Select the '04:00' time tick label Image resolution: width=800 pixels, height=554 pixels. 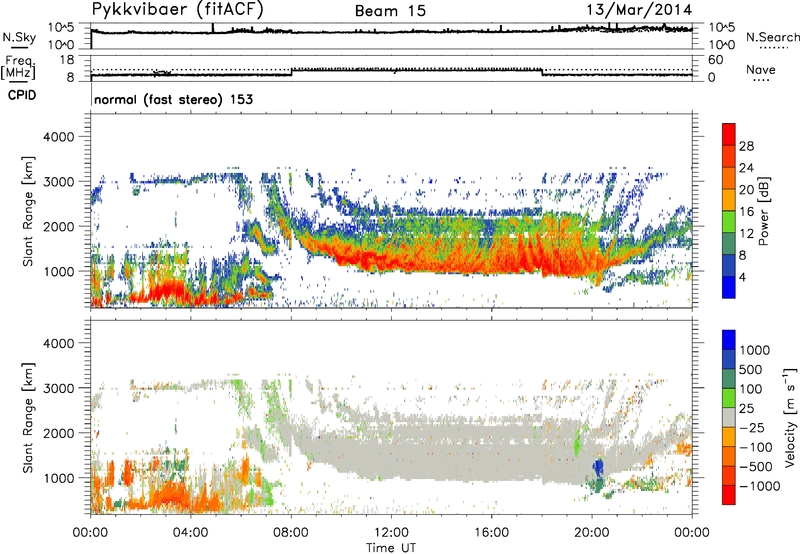(190, 533)
